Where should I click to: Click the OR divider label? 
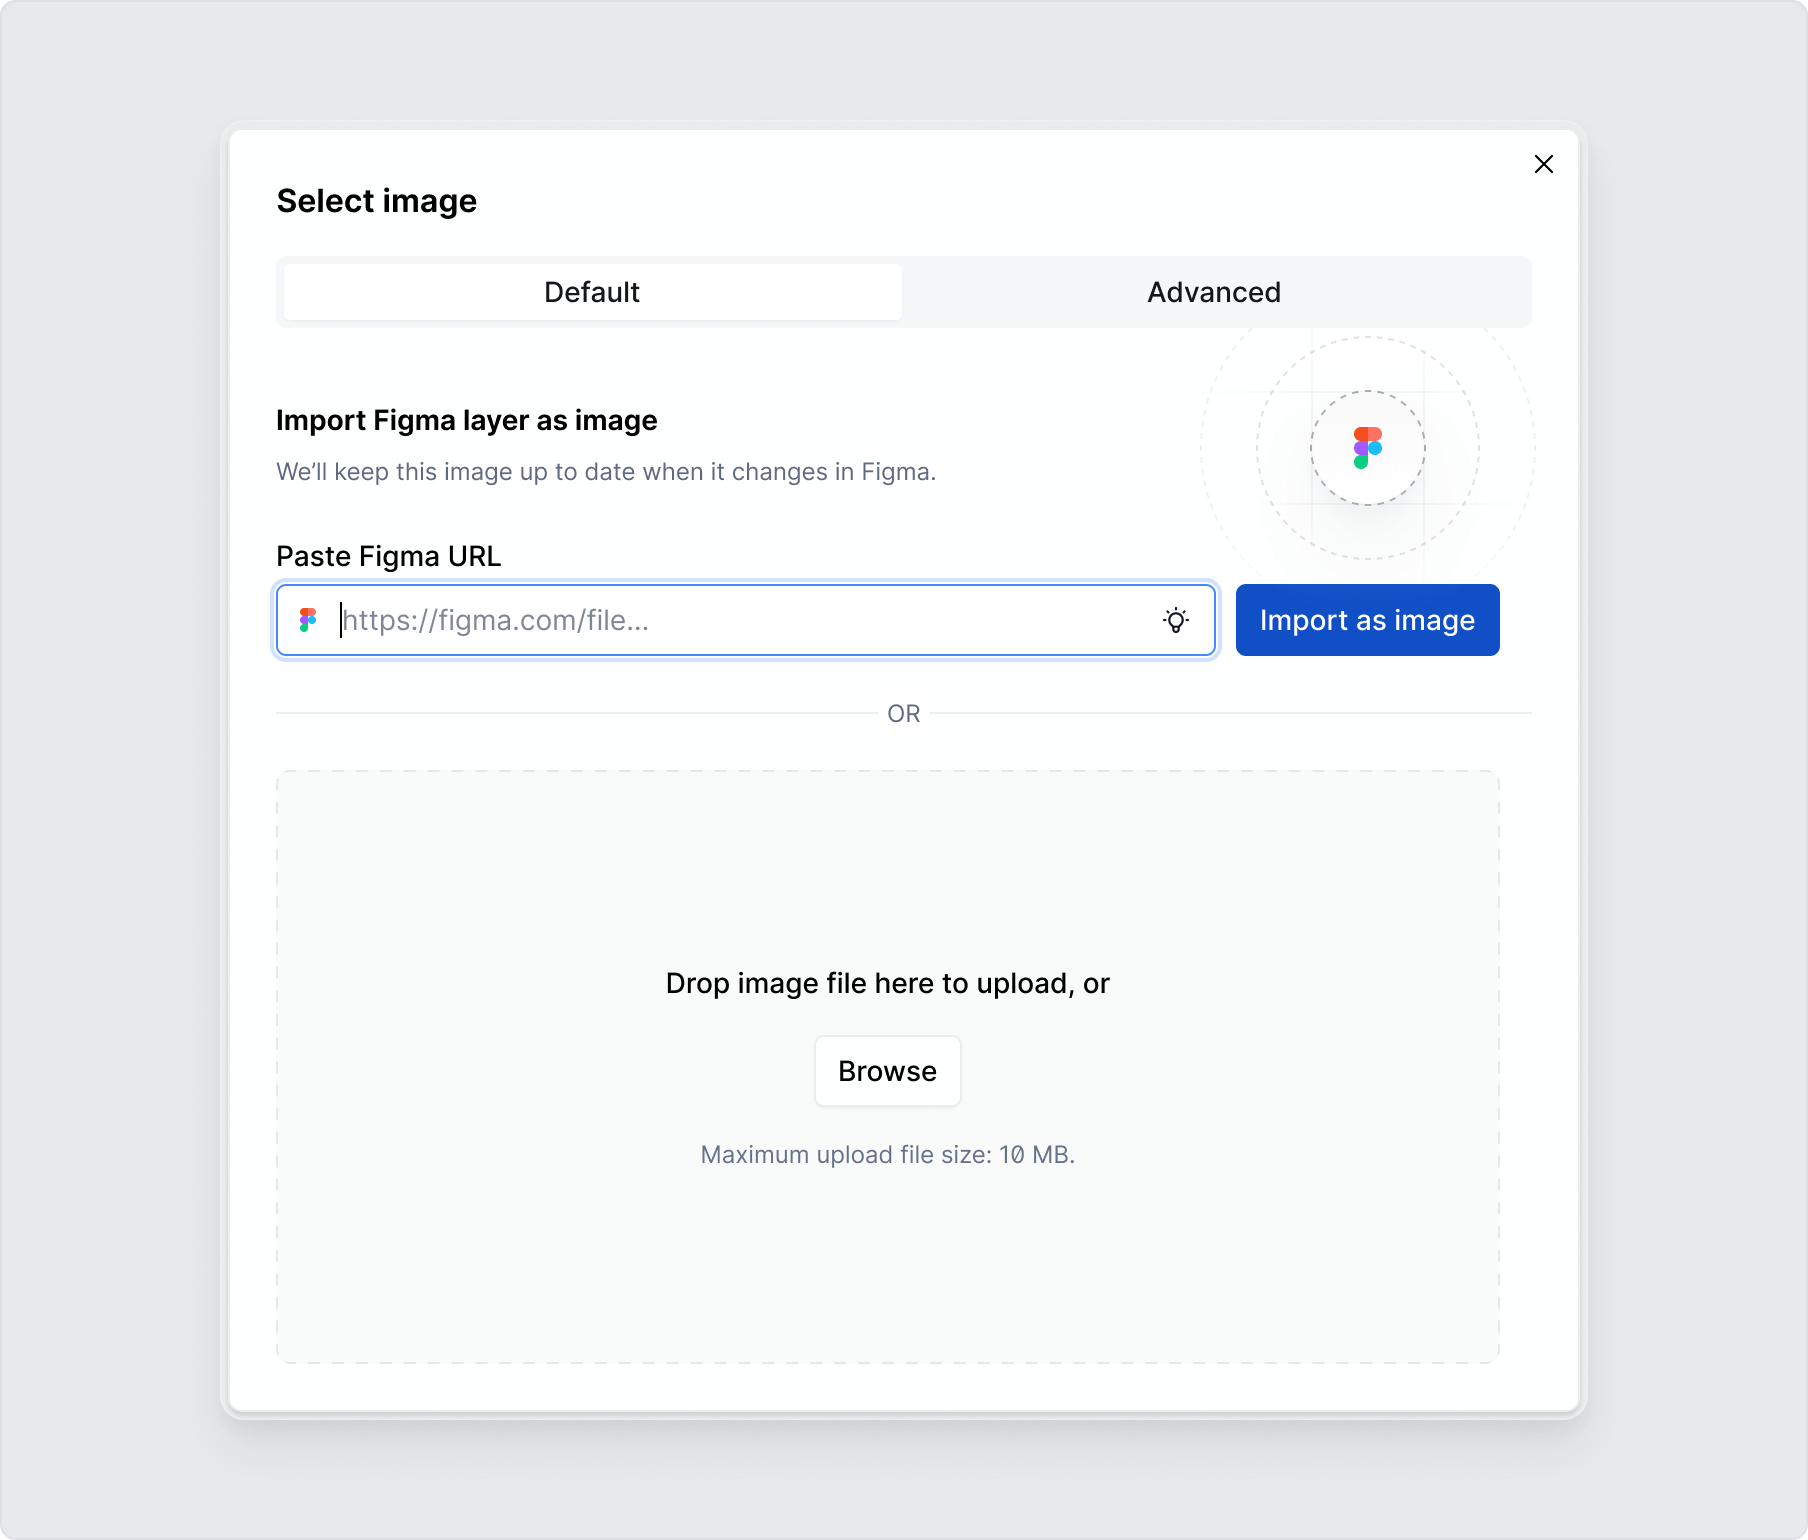click(x=903, y=713)
